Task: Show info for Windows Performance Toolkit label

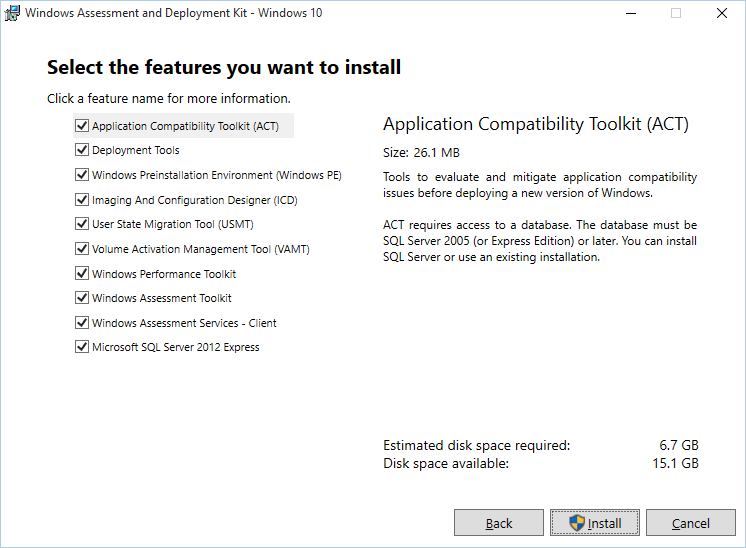Action: [164, 274]
